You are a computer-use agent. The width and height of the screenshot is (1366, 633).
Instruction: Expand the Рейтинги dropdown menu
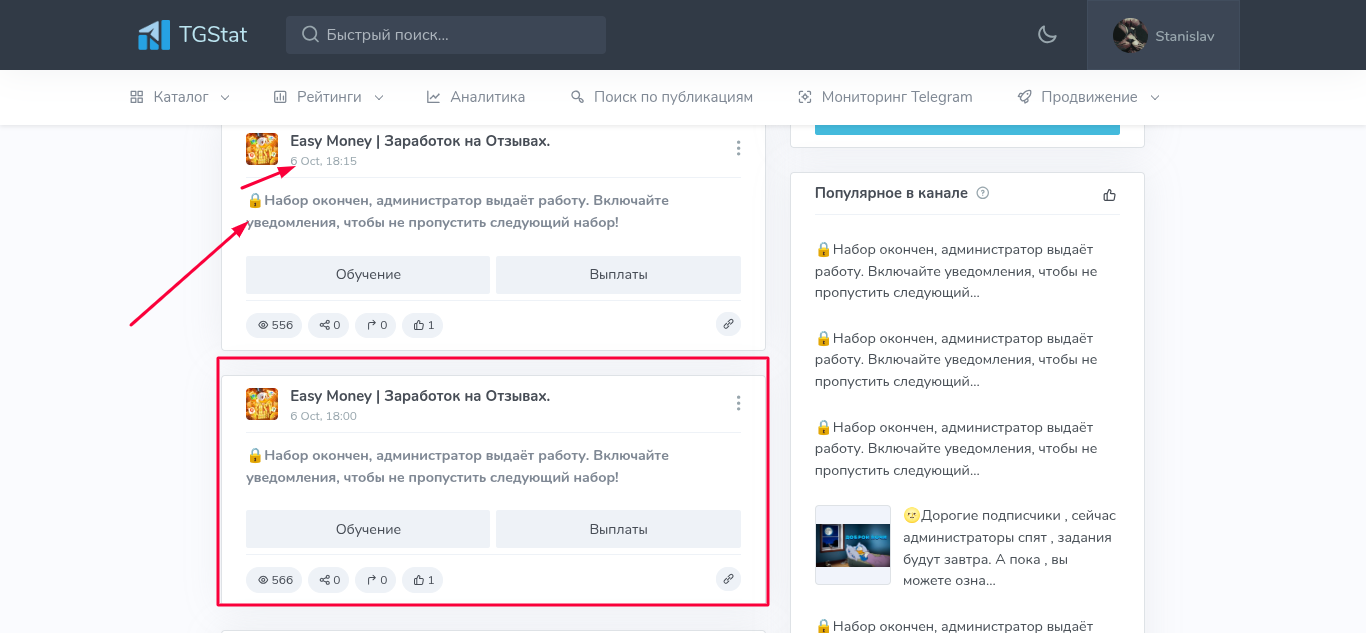[x=329, y=97]
